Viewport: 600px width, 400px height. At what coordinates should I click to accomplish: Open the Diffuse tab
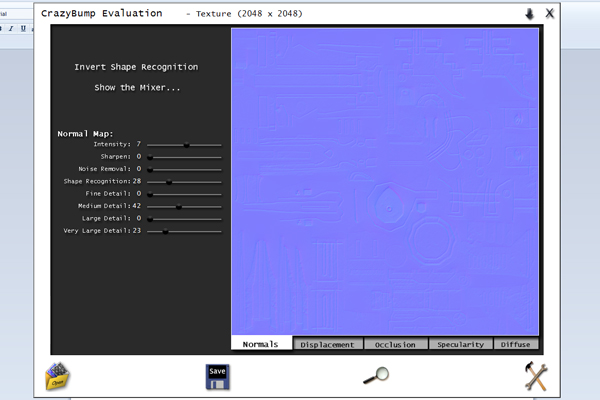[x=516, y=344]
